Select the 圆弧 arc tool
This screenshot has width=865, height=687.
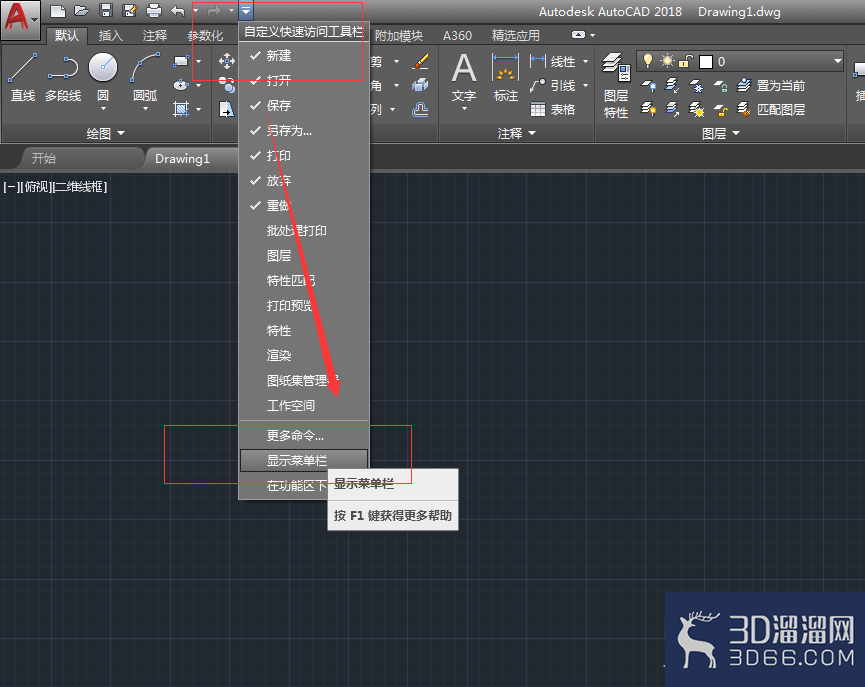coord(146,78)
